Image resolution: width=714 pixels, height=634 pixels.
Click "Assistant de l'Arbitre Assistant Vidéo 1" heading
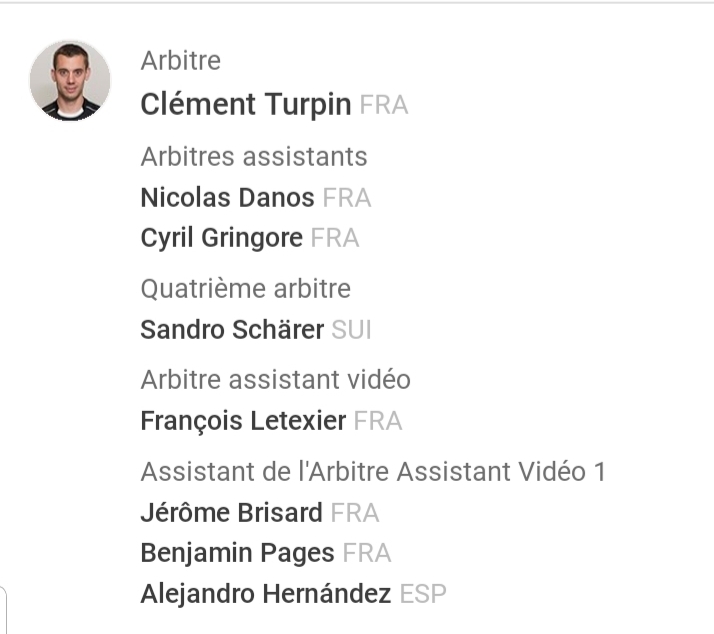[x=373, y=471]
